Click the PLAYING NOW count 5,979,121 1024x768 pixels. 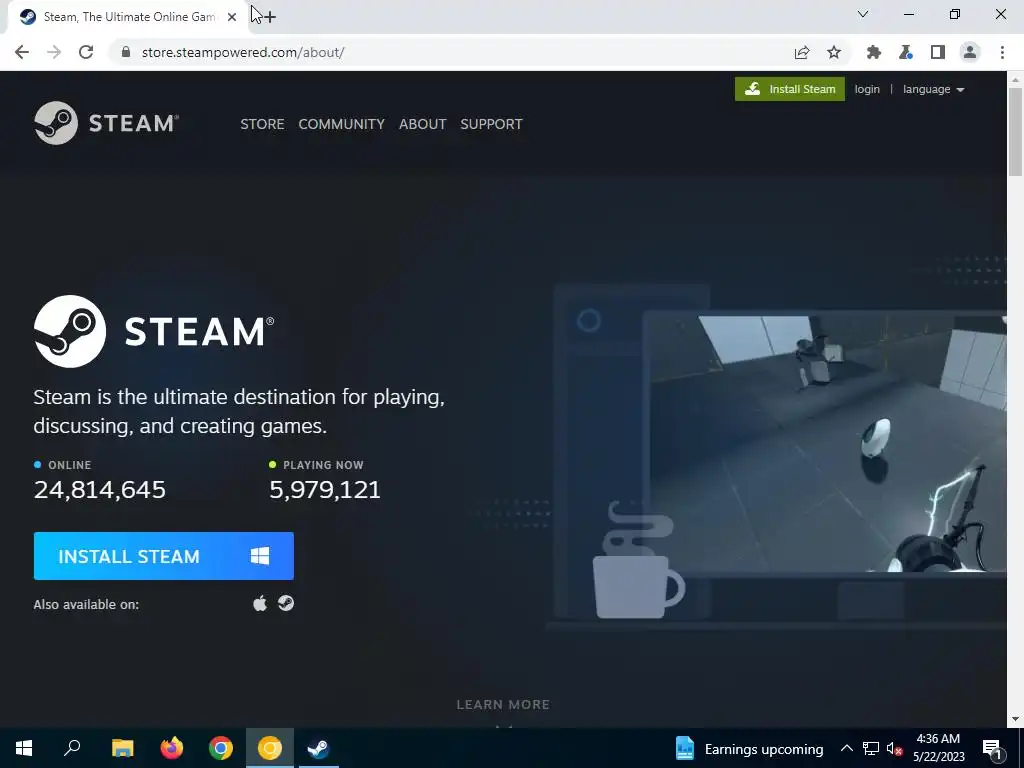pos(325,489)
